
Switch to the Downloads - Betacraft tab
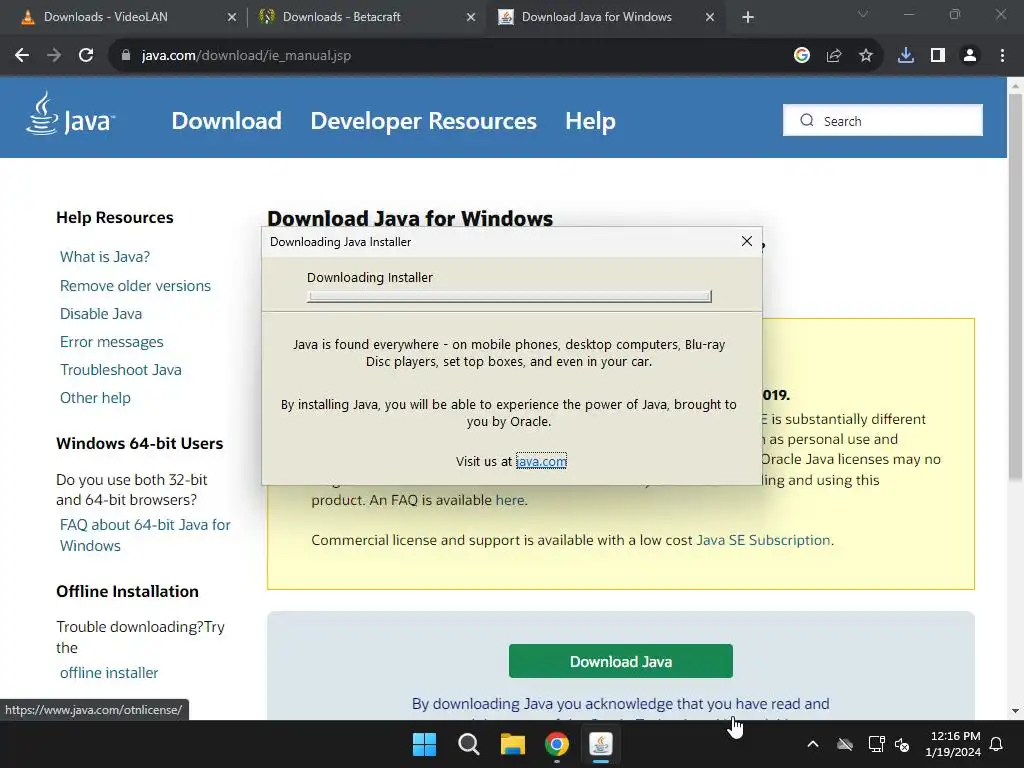point(366,17)
